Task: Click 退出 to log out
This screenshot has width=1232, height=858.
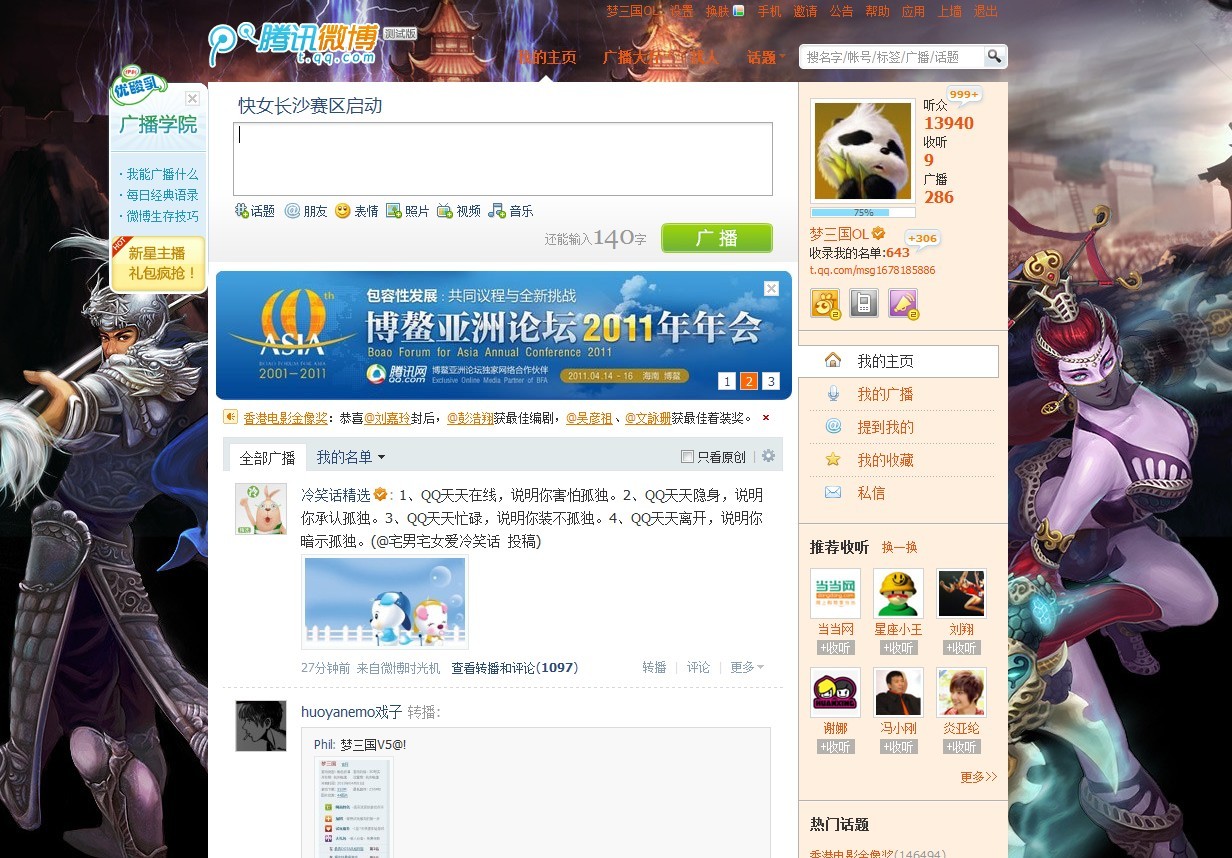Action: click(986, 11)
